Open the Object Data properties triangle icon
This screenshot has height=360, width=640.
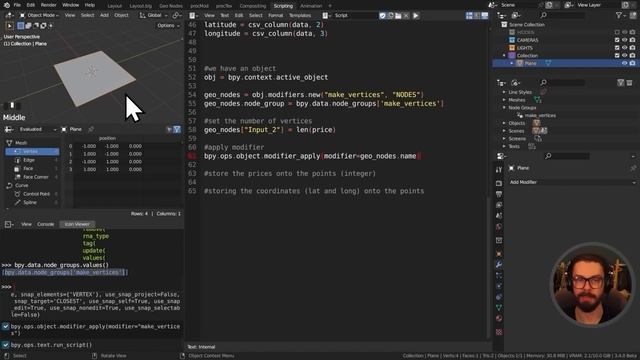499,308
